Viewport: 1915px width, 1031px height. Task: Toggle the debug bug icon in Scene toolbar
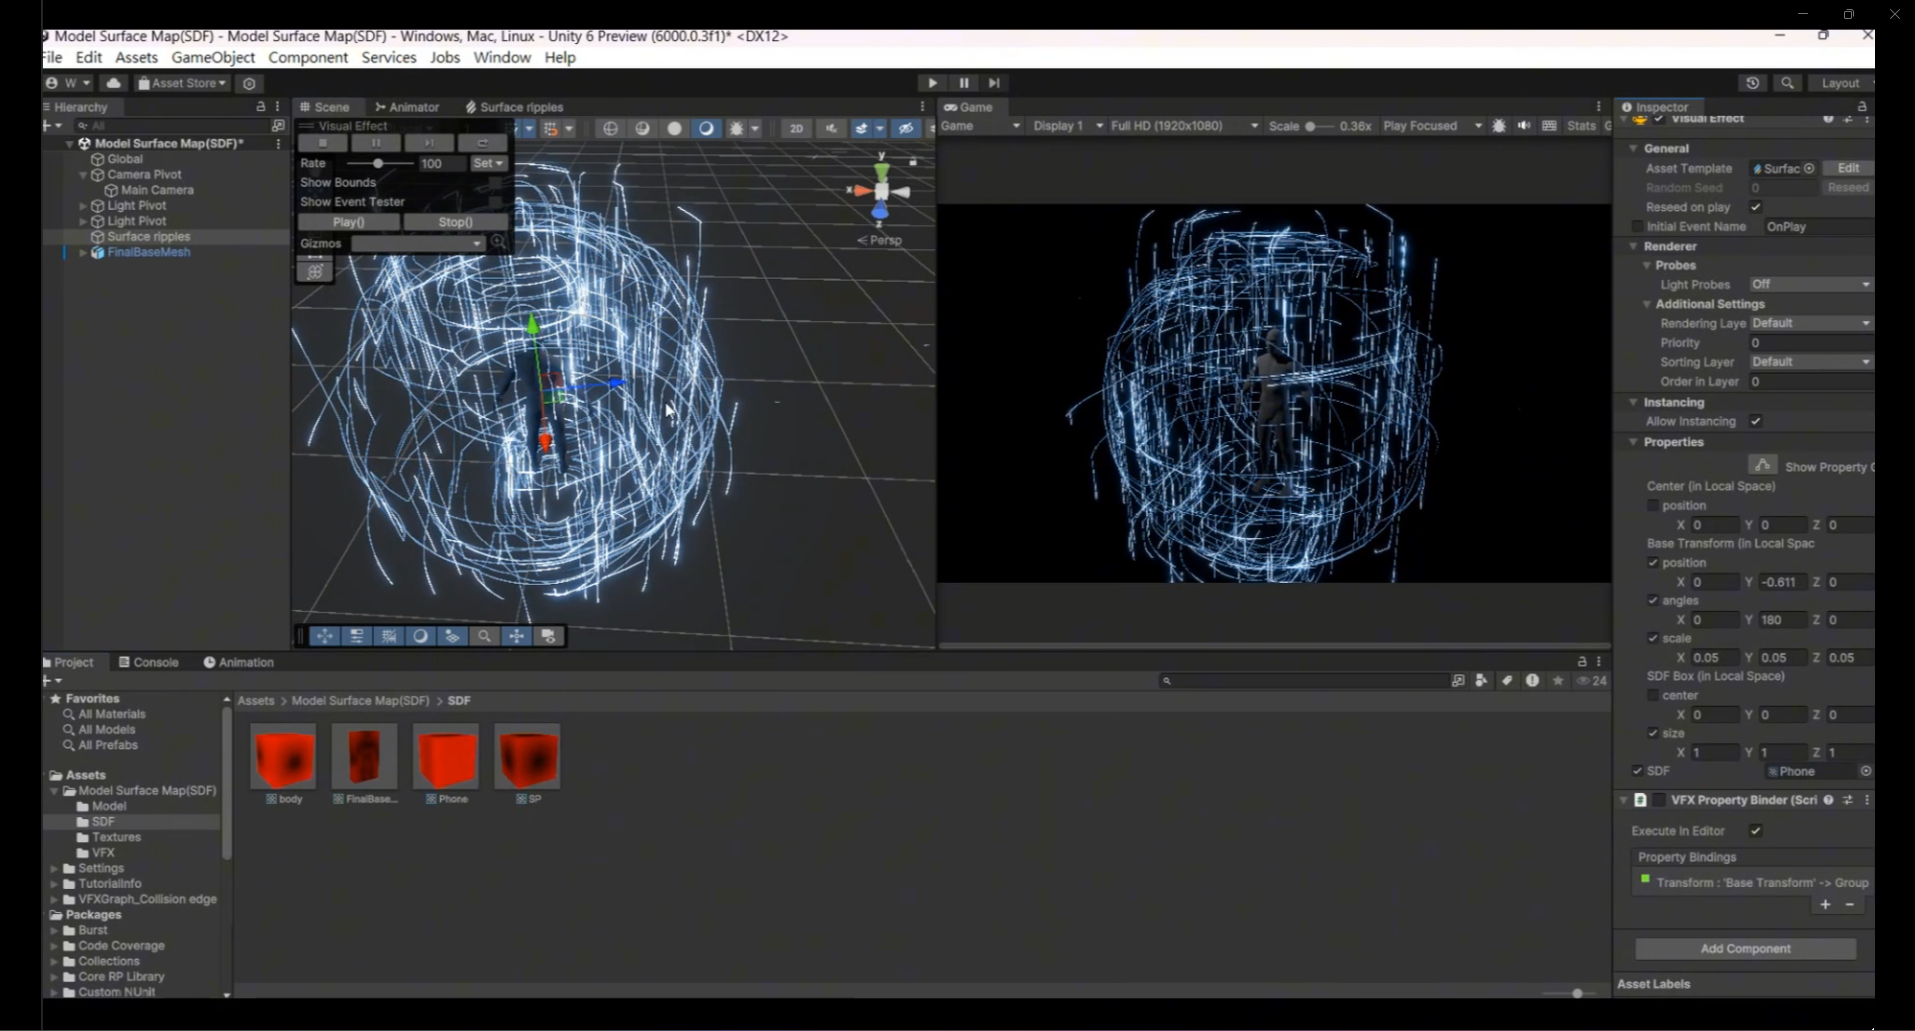[x=737, y=128]
